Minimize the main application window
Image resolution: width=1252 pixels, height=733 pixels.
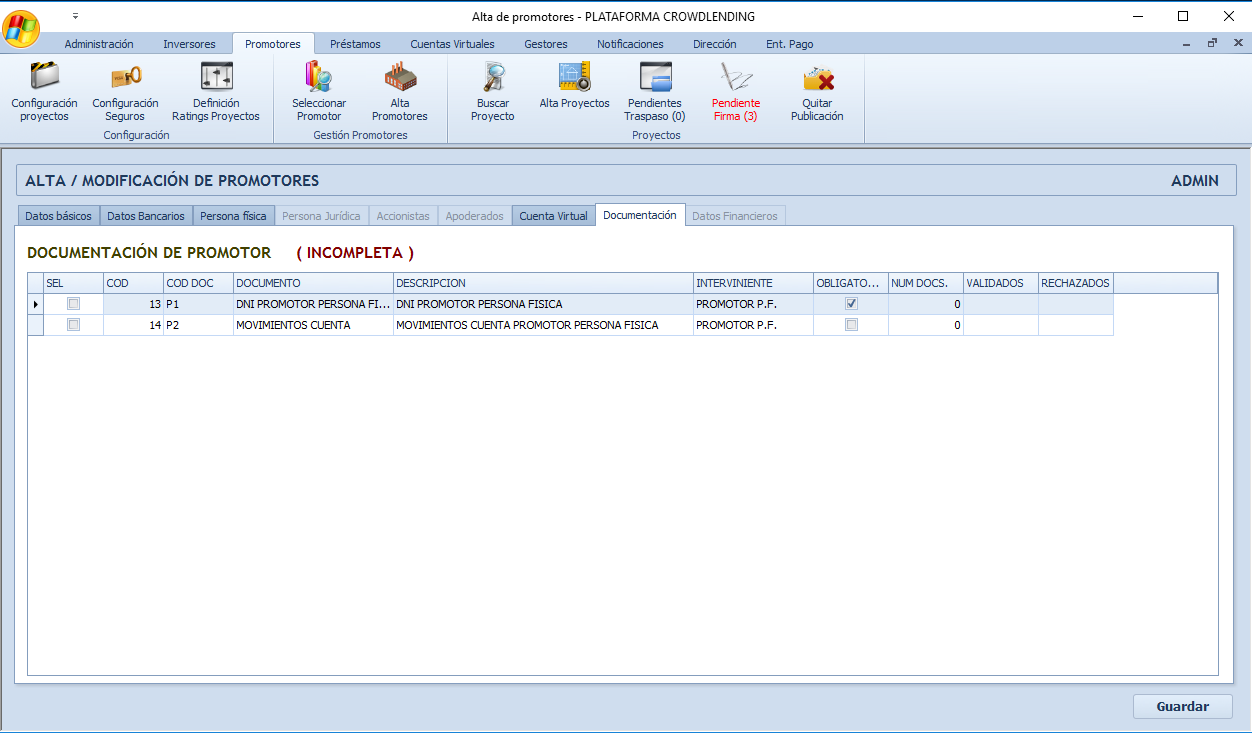[x=1138, y=16]
